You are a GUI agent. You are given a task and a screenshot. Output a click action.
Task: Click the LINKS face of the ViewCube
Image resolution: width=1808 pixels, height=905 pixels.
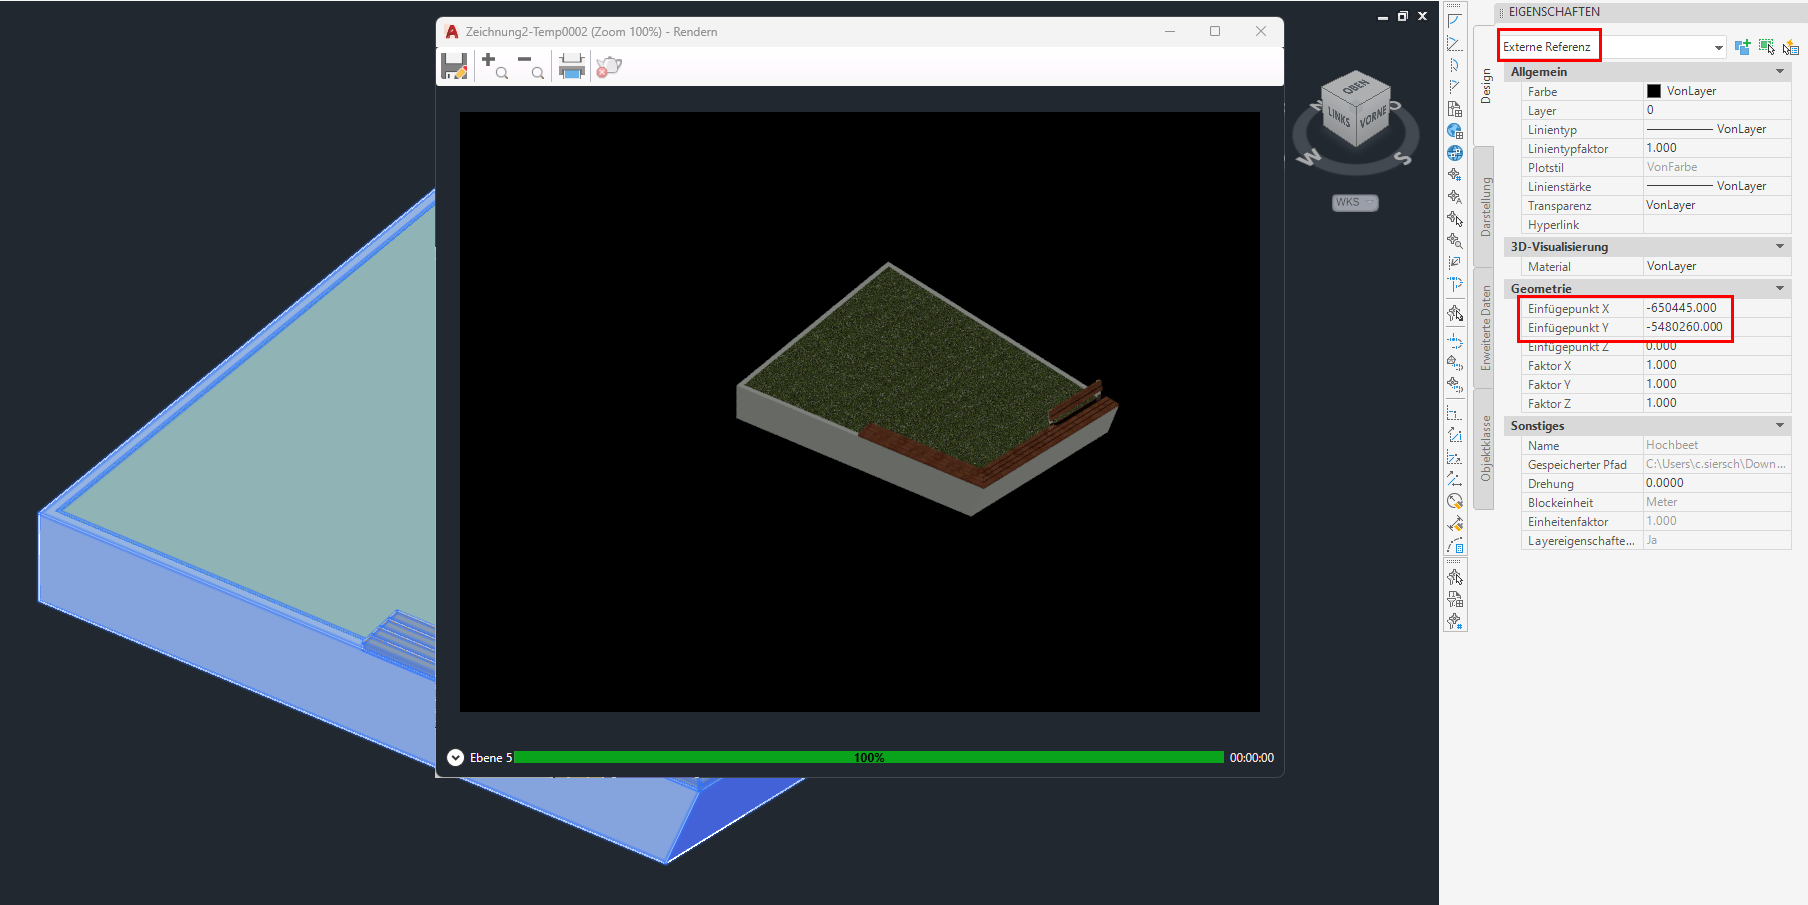click(1339, 118)
